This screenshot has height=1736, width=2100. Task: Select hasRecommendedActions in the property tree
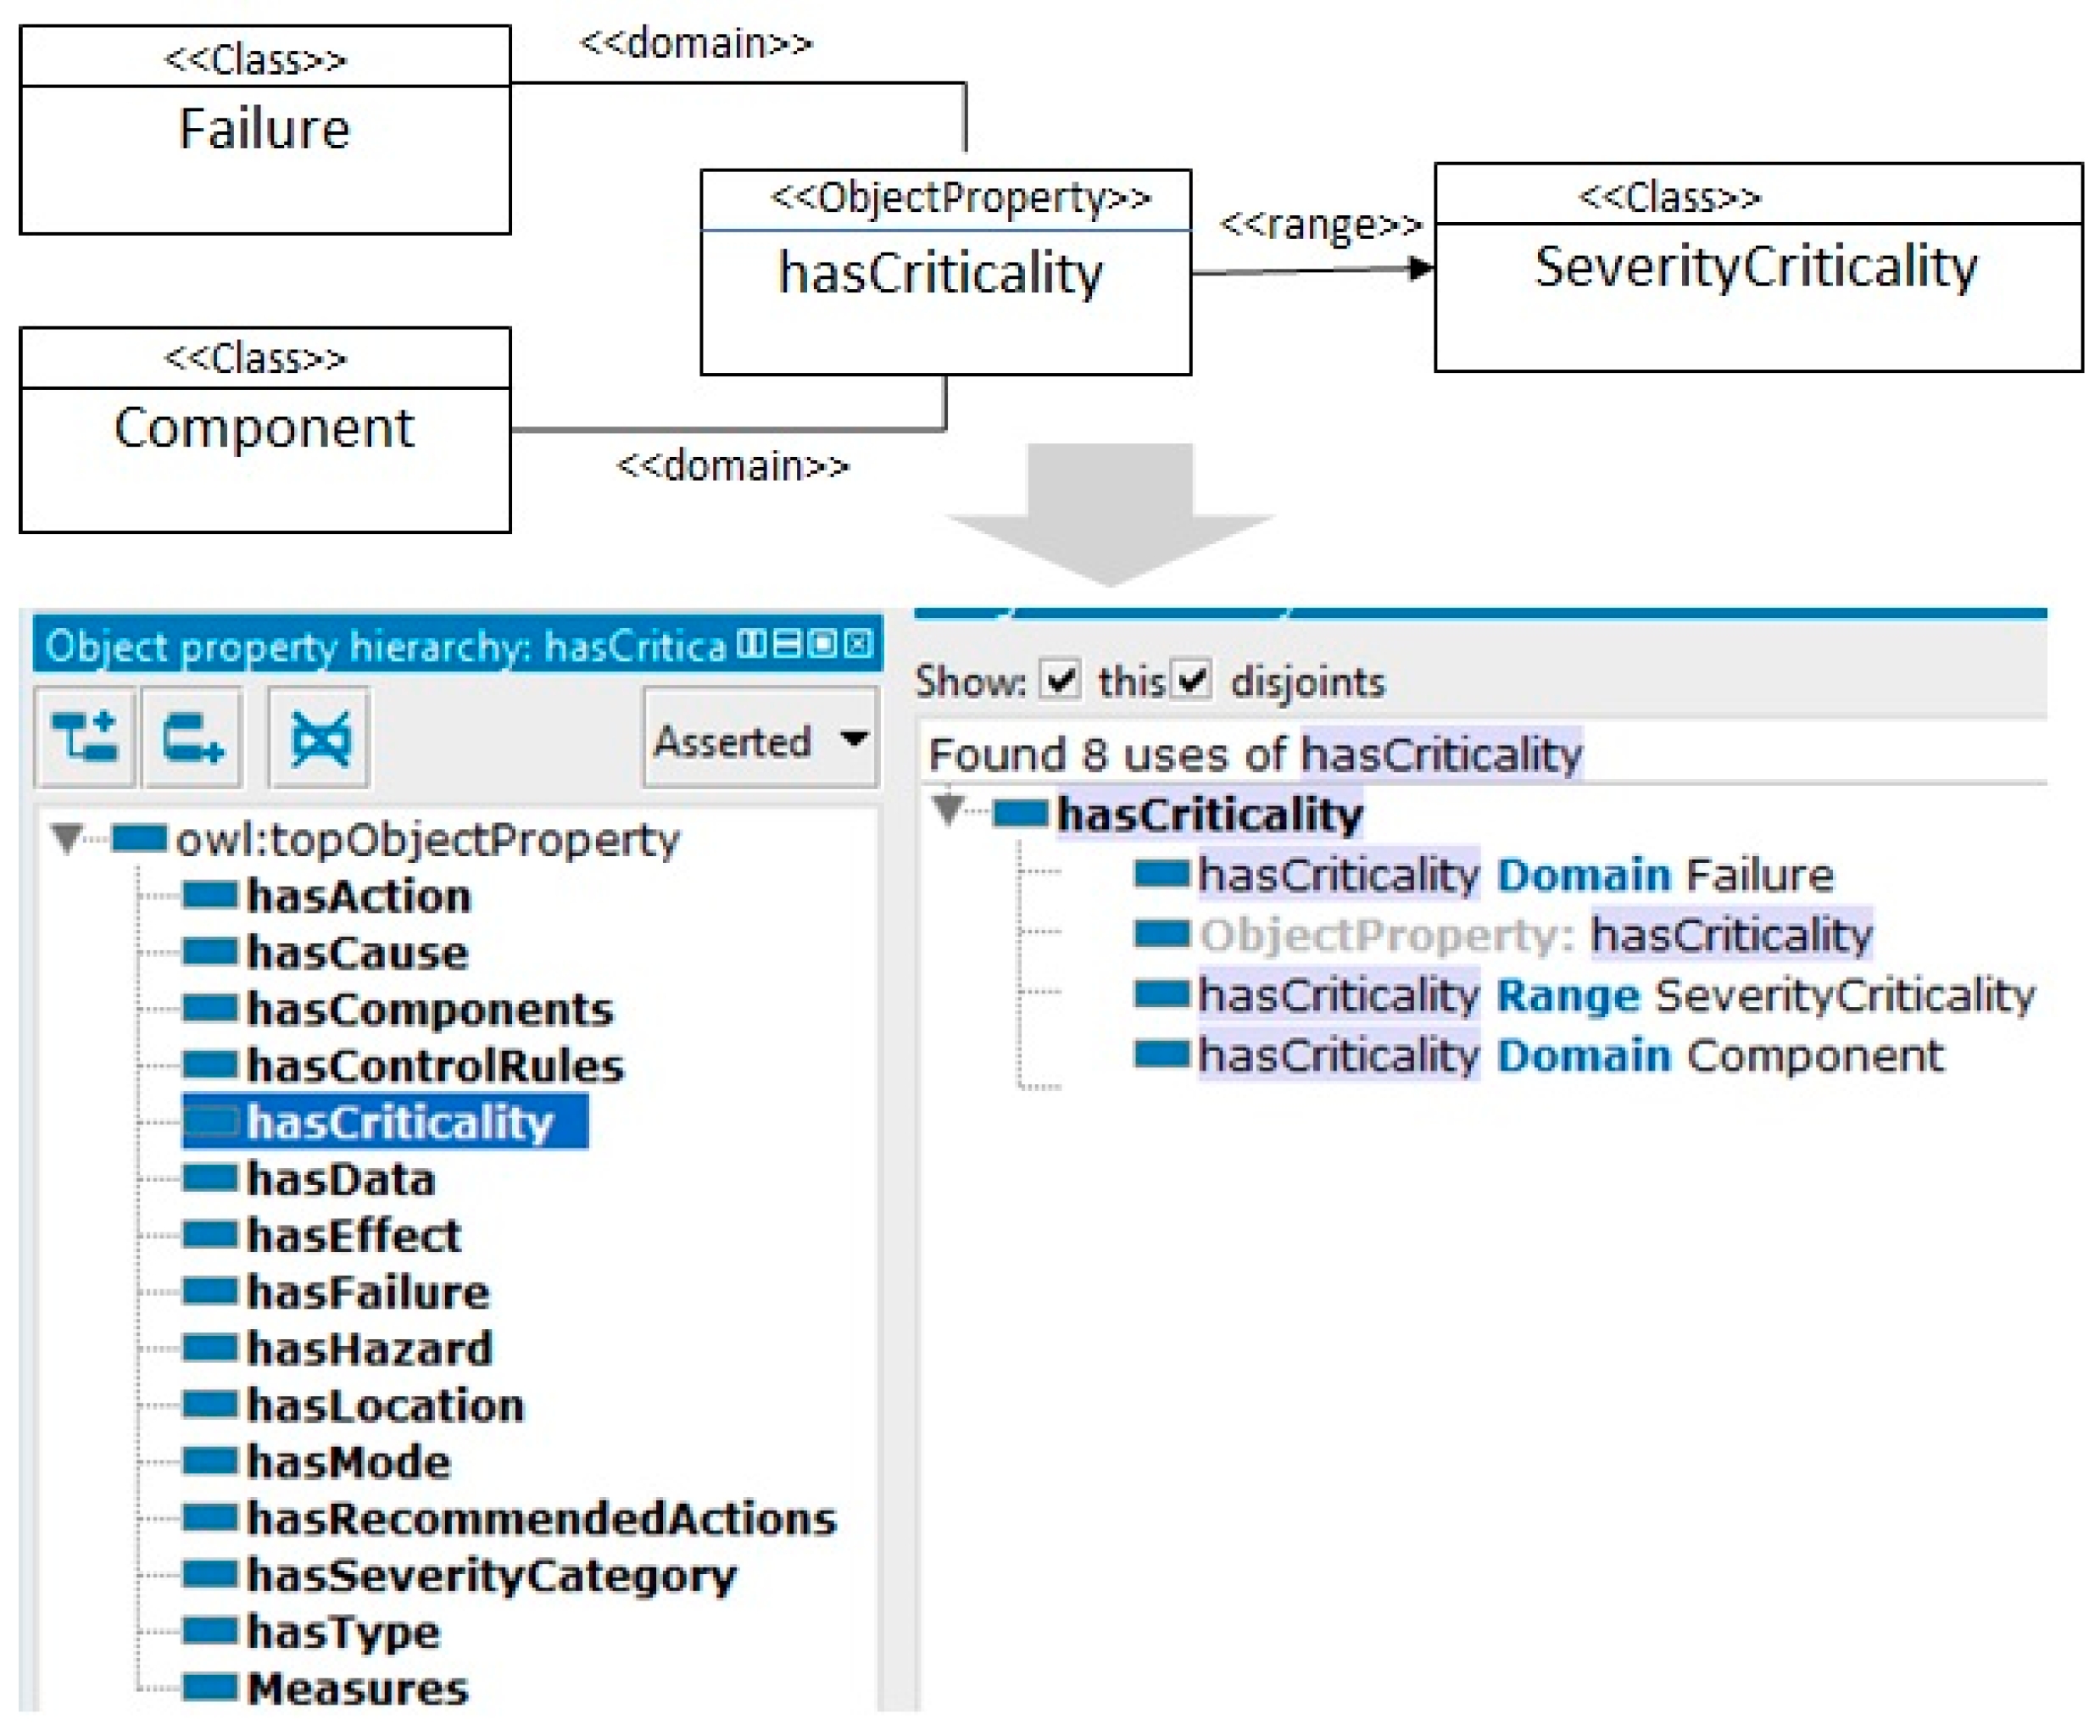[x=541, y=1518]
